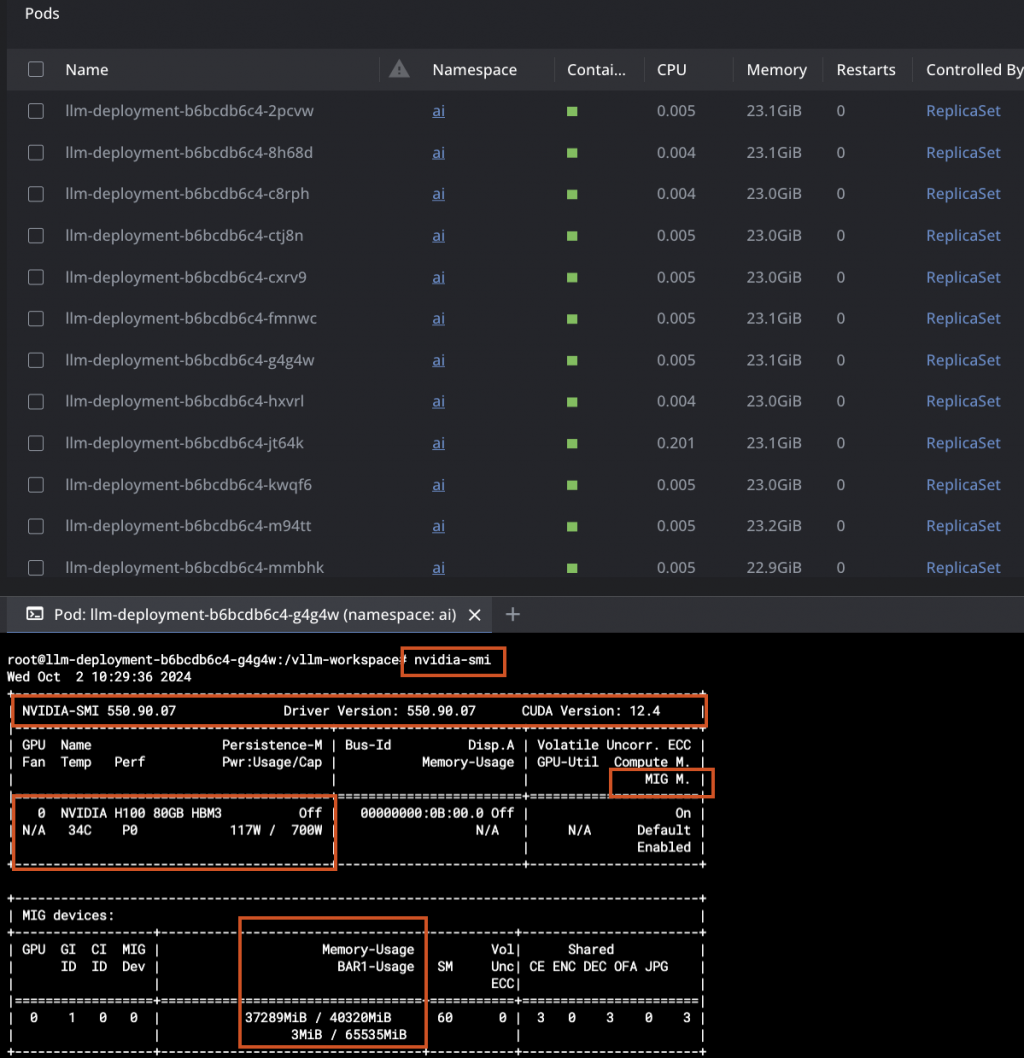Sort the pods table by CPU column
Image resolution: width=1024 pixels, height=1058 pixels.
(x=671, y=69)
